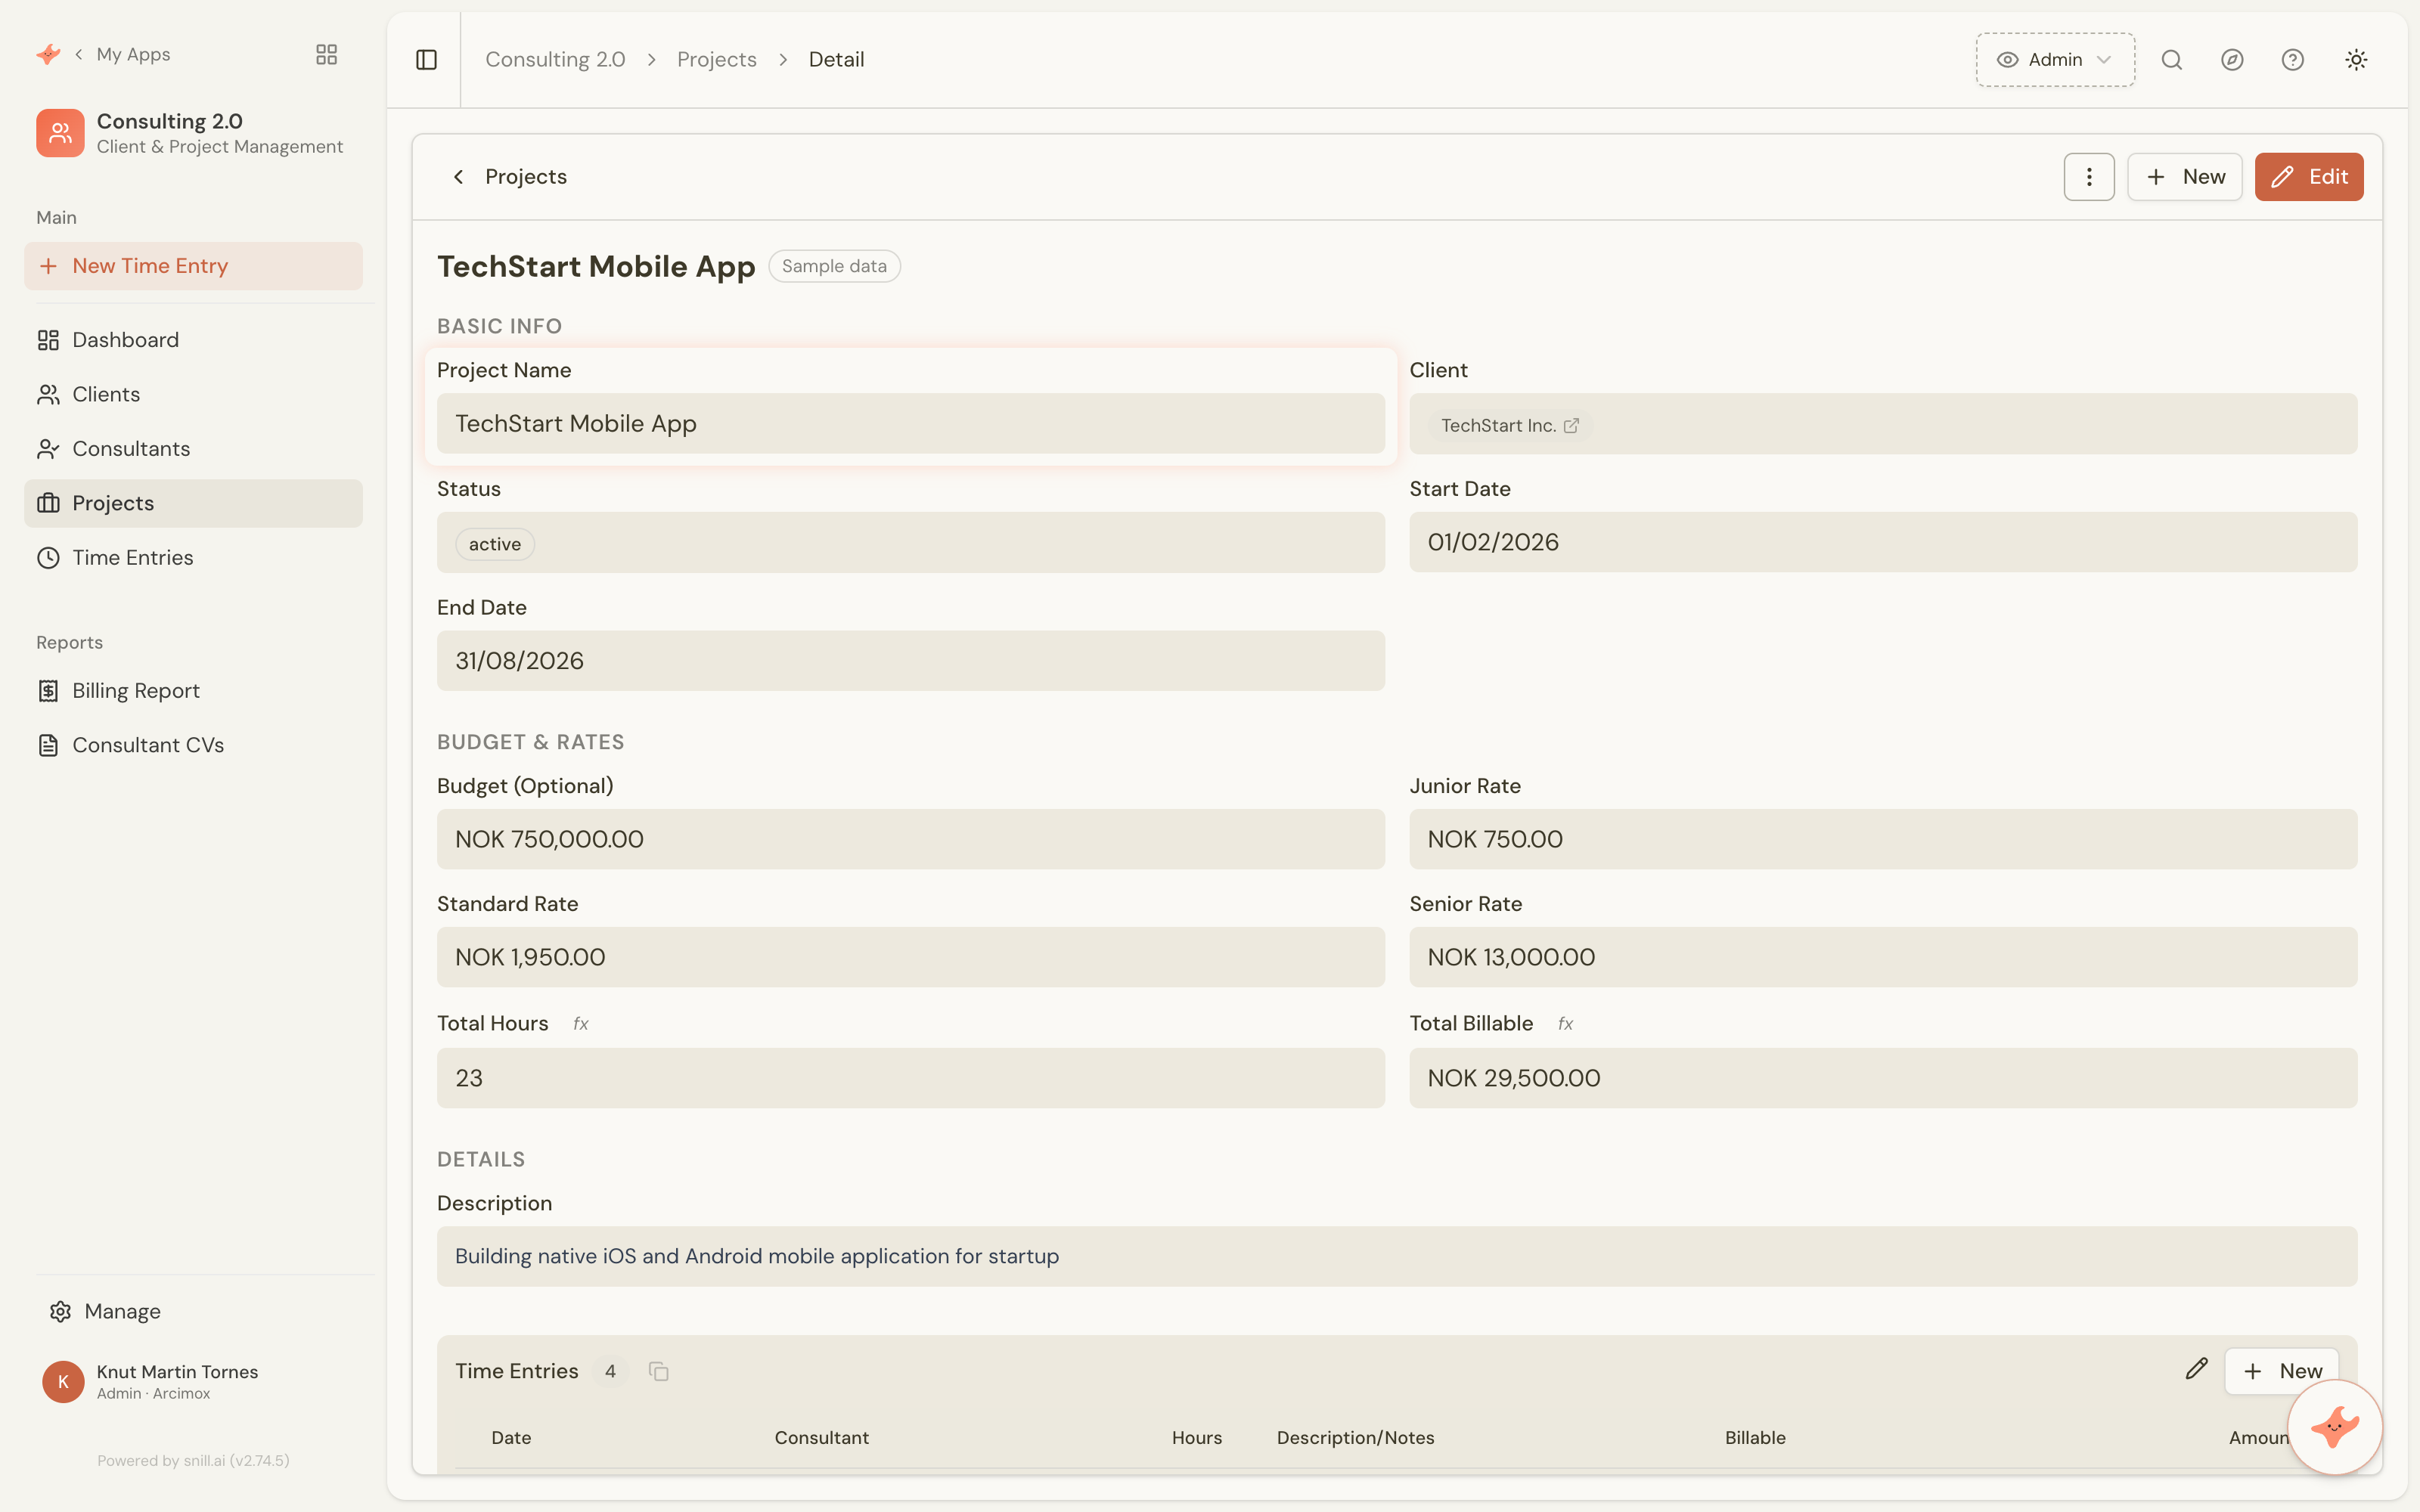Open the snill assistant floating button
Screen dimensions: 2420x1512
tap(2335, 1427)
